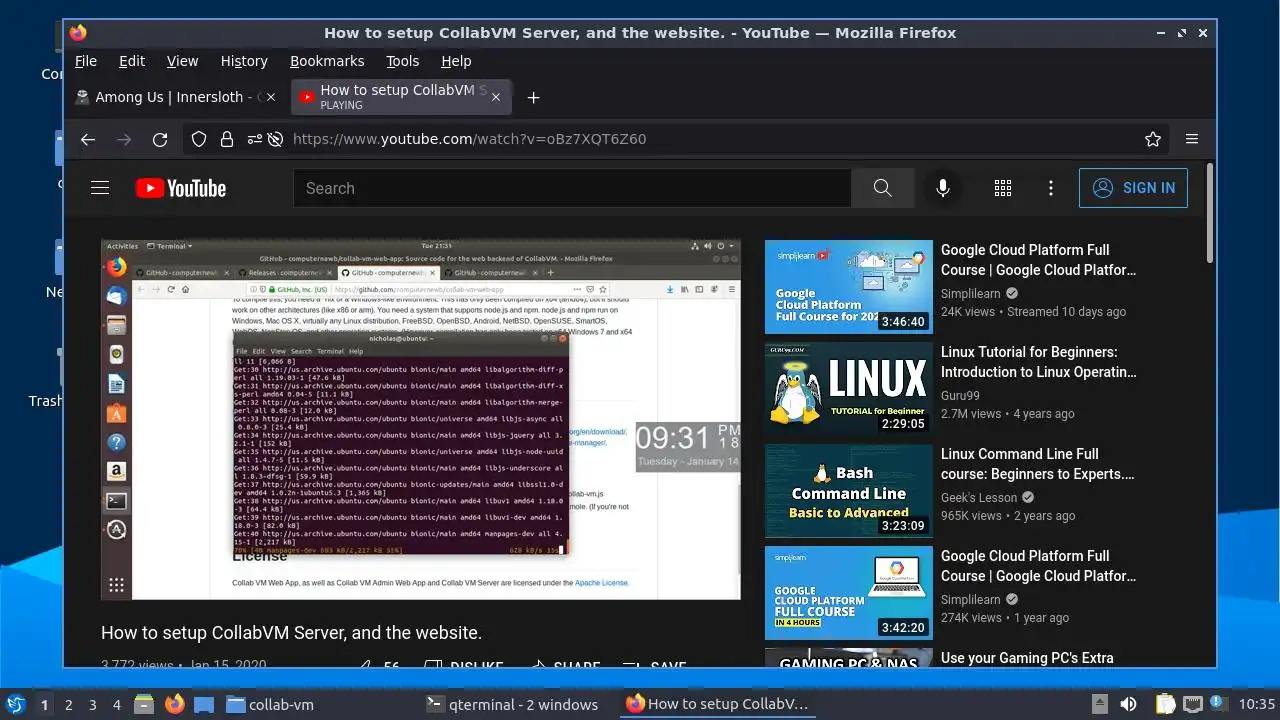The image size is (1280, 720).
Task: Open the Help menu
Action: click(456, 61)
